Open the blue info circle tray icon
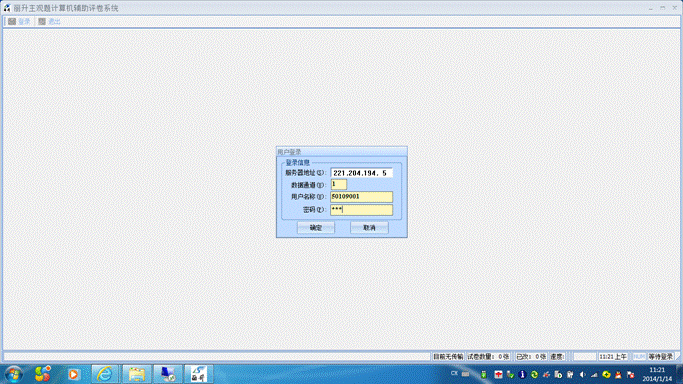This screenshot has width=683, height=384. (x=522, y=374)
